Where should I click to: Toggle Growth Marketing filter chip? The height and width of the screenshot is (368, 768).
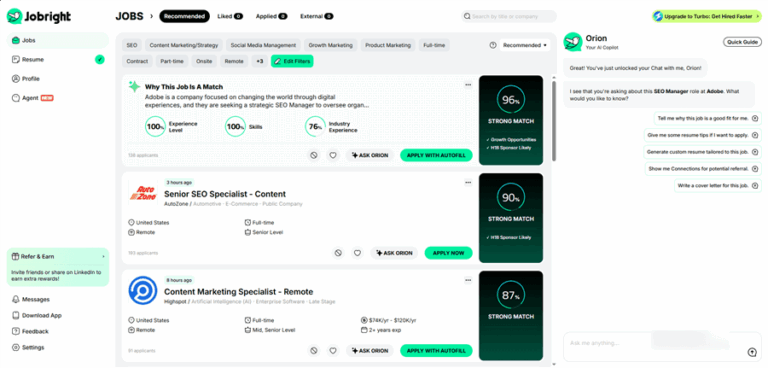coord(330,45)
